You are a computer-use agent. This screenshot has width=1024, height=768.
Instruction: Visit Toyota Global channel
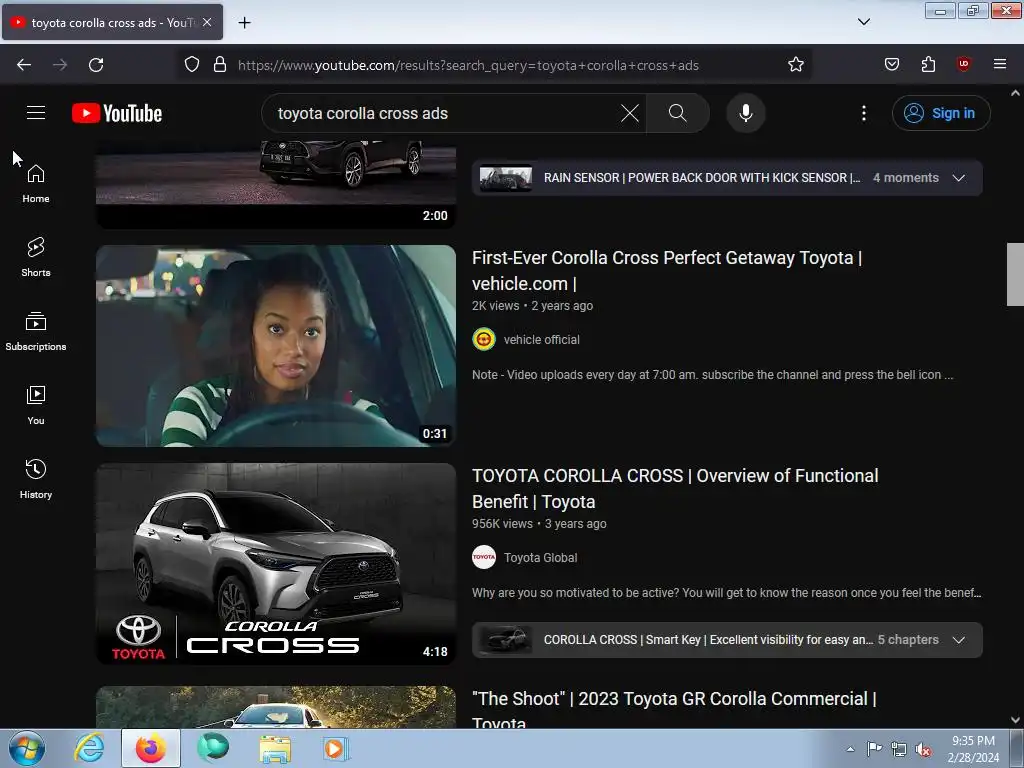pyautogui.click(x=540, y=558)
